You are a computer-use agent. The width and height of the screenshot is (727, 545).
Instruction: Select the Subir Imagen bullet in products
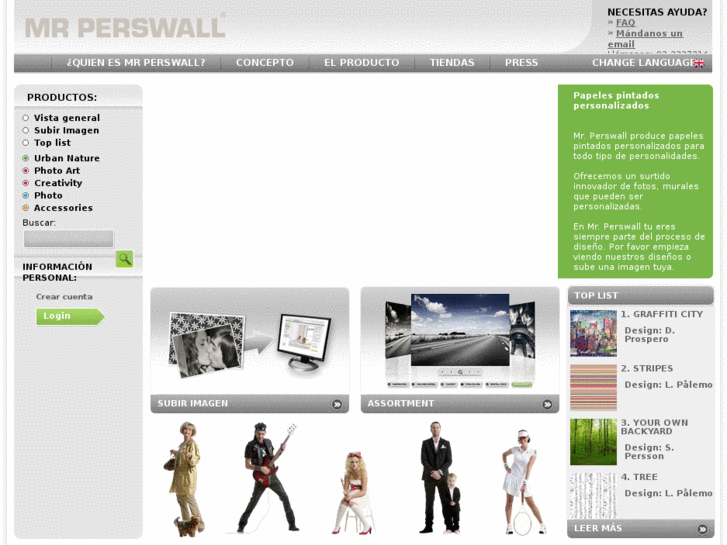click(x=26, y=130)
